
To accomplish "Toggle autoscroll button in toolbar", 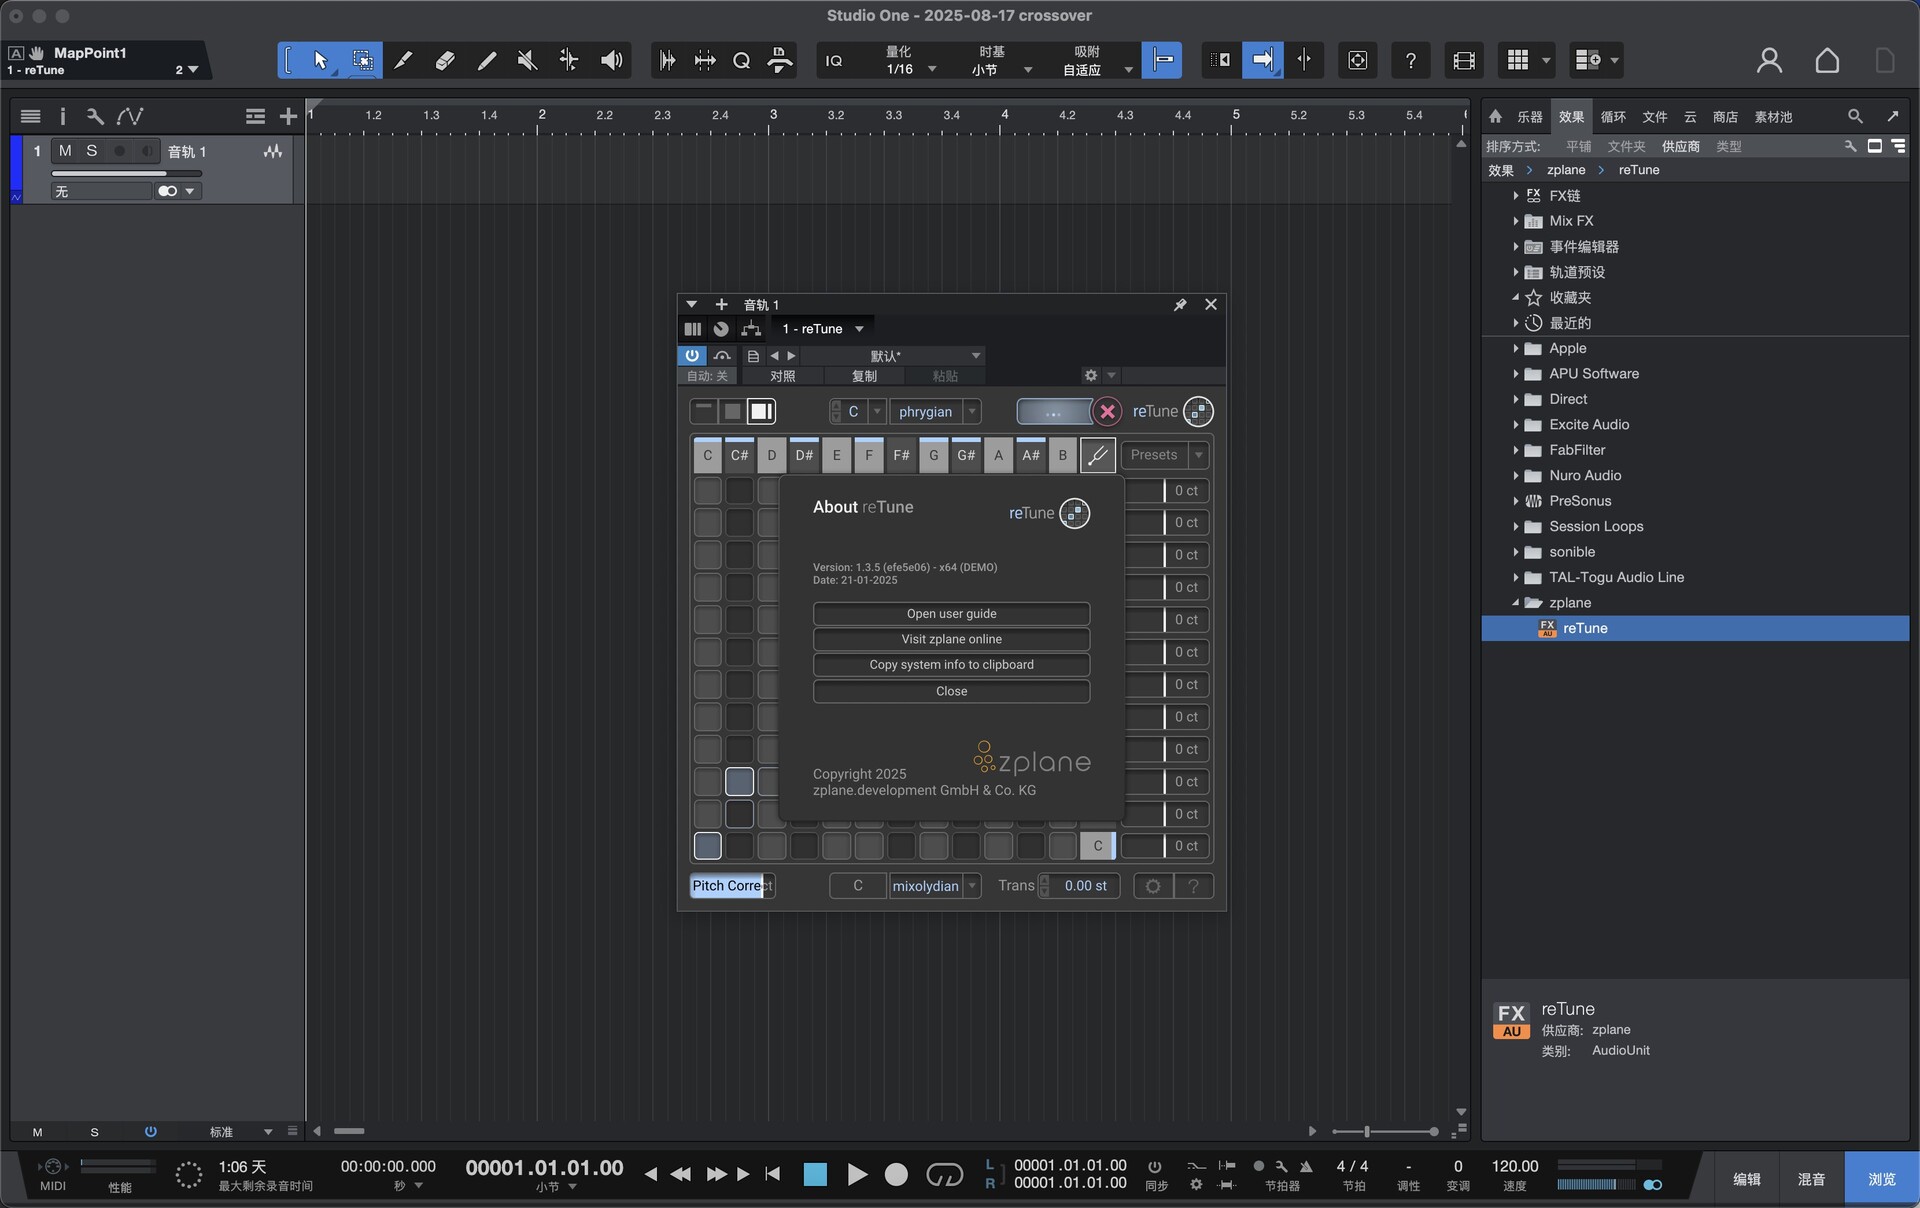I will click(1263, 61).
